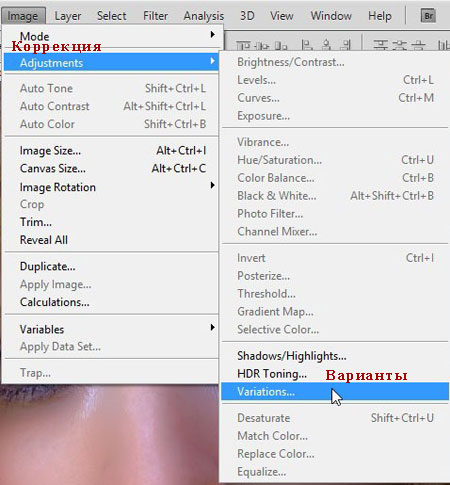Launch Adobe Bridge with the Br icon
The width and height of the screenshot is (450, 485).
pos(428,16)
